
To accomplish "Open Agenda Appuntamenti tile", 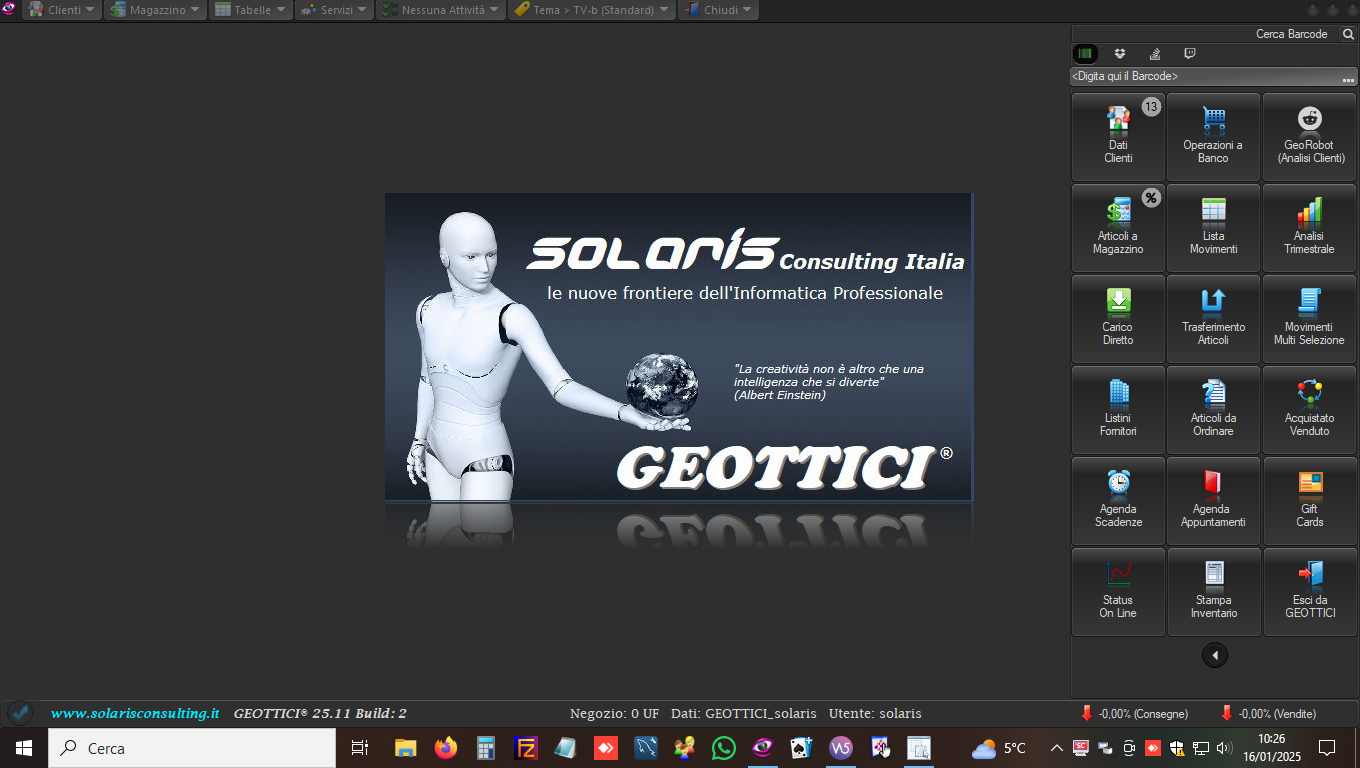I will [x=1213, y=501].
